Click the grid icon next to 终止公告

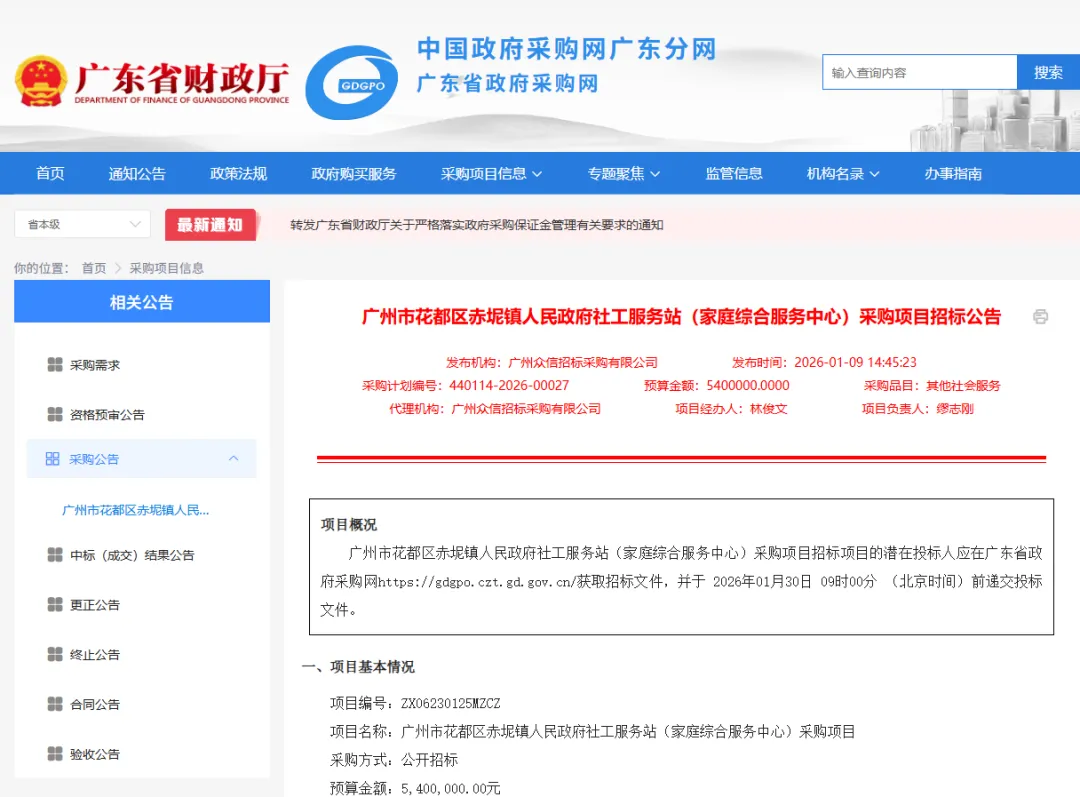pyautogui.click(x=55, y=654)
